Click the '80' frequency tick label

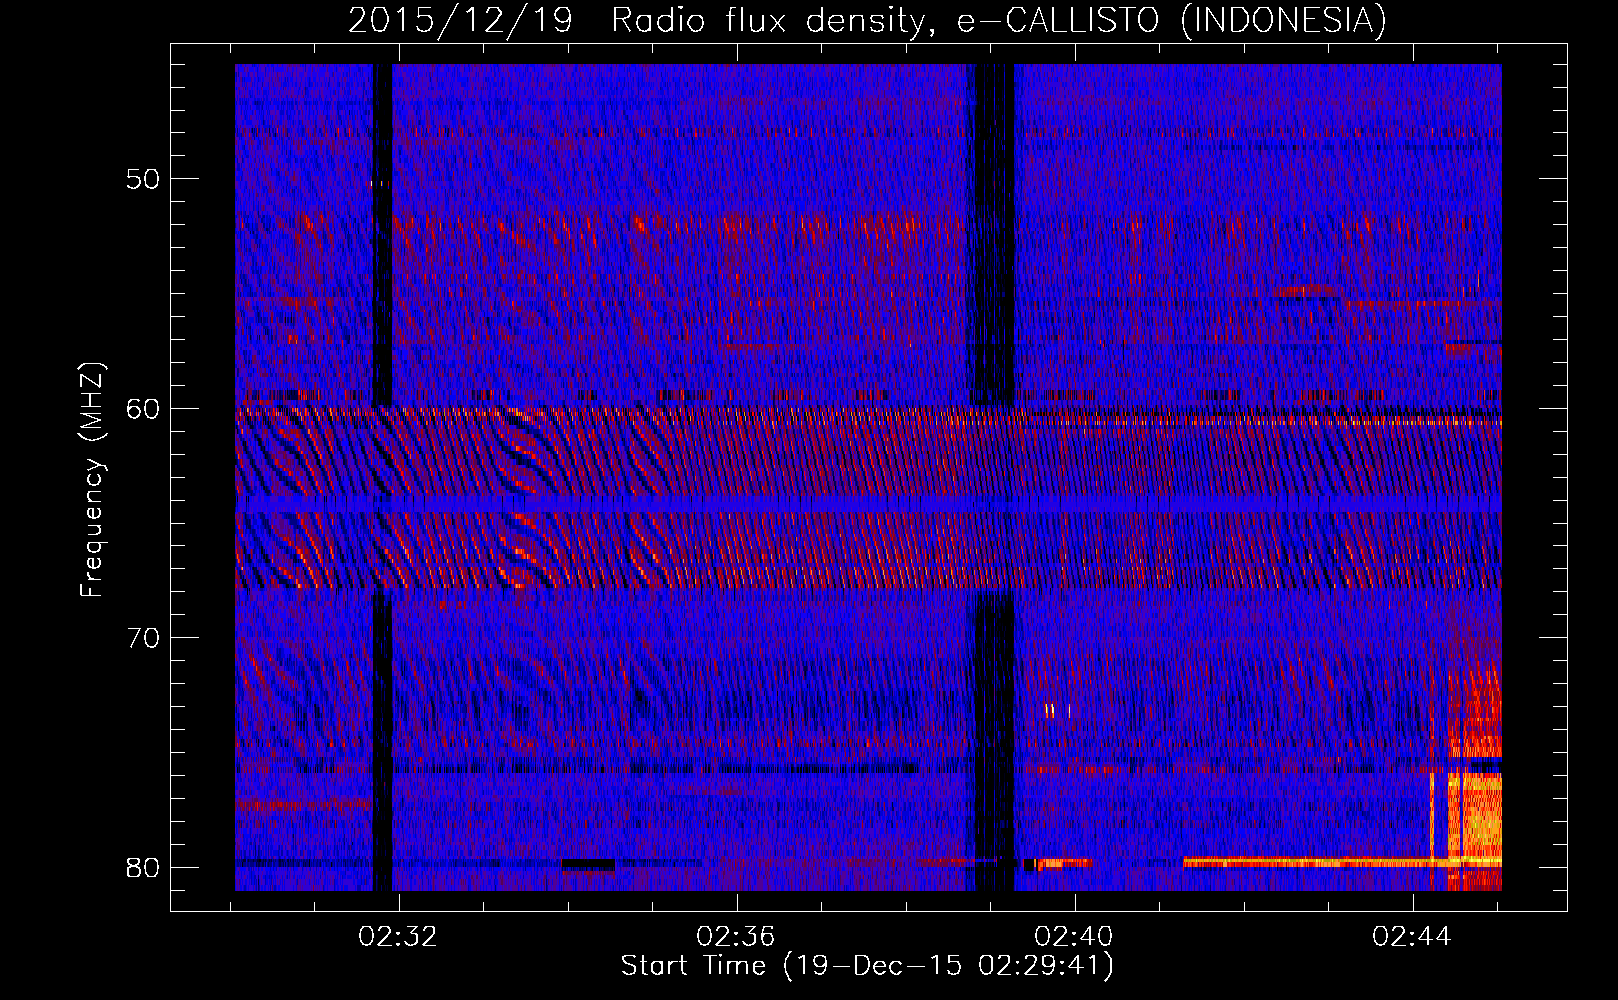[143, 867]
